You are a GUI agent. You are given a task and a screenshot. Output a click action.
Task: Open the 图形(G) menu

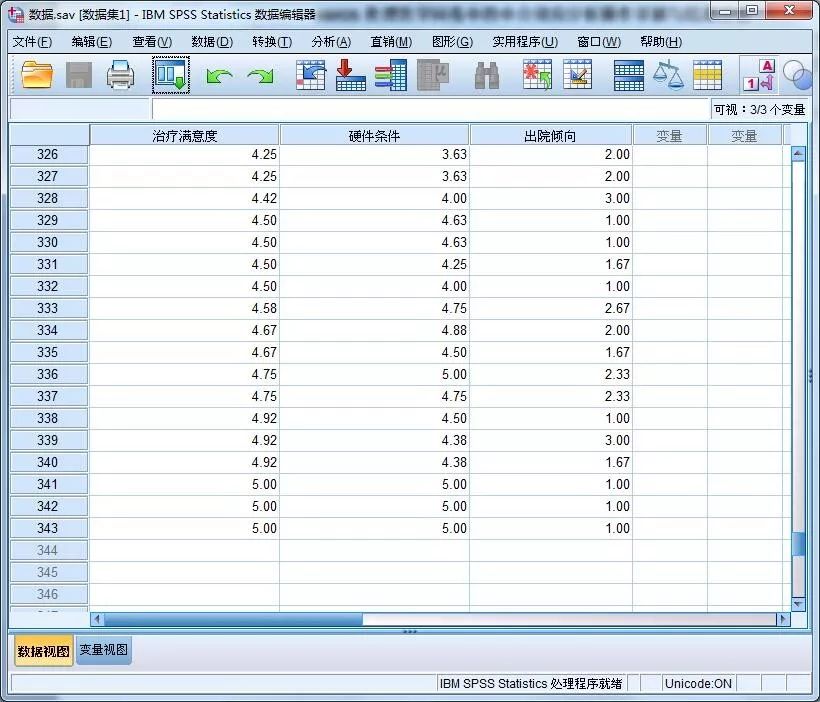(452, 42)
